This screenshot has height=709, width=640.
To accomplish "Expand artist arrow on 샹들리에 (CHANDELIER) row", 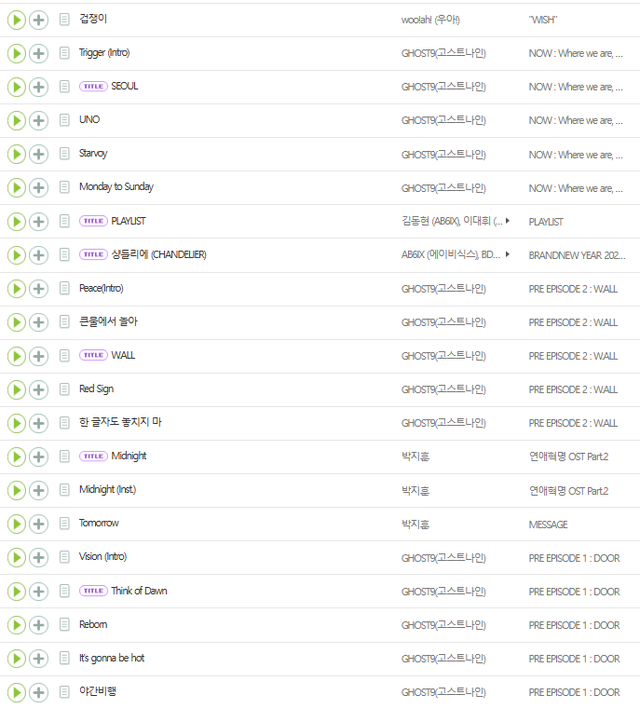I will pos(507,255).
